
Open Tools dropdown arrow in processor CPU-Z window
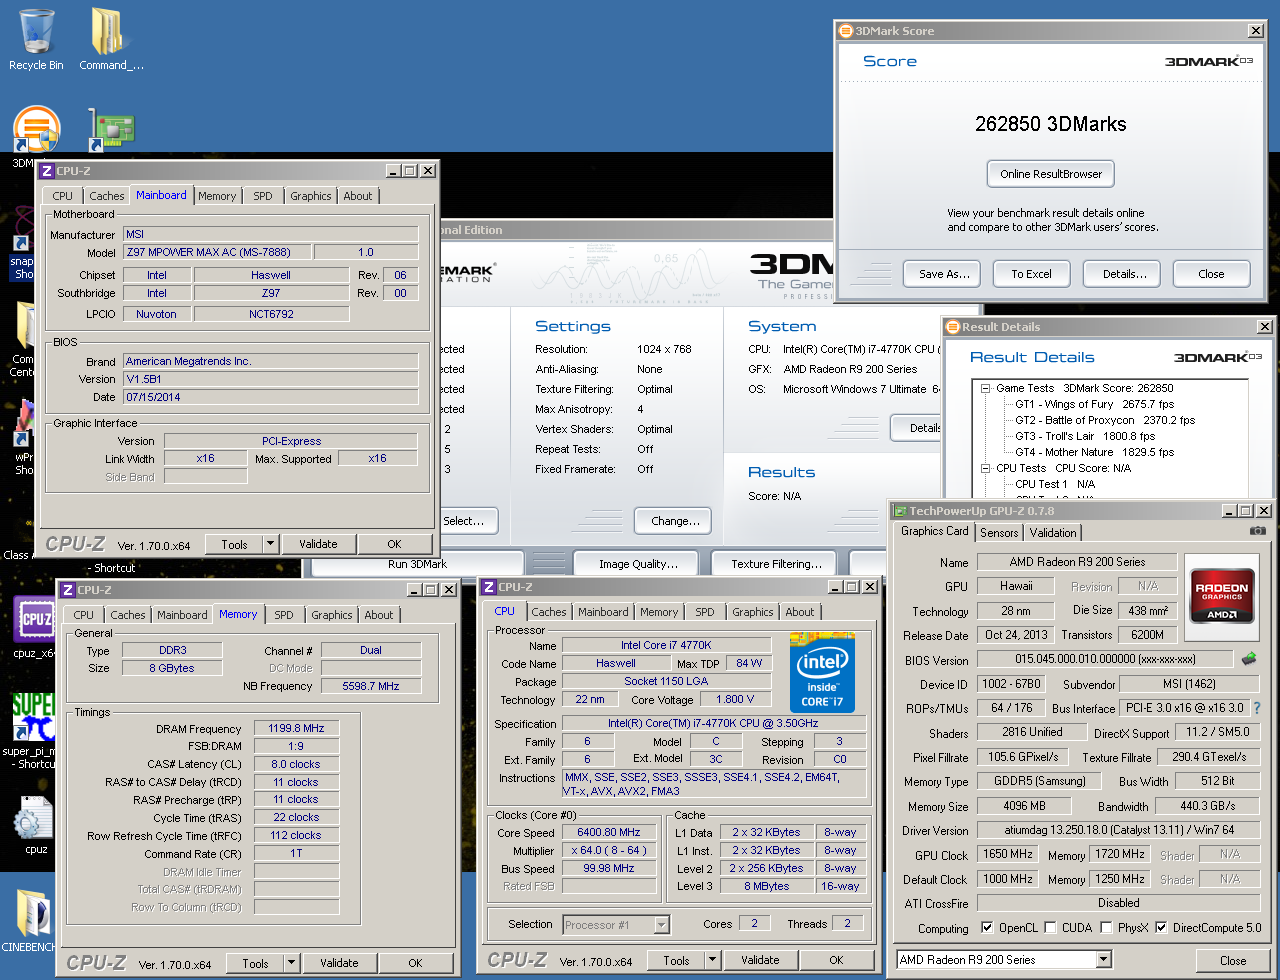pos(712,960)
